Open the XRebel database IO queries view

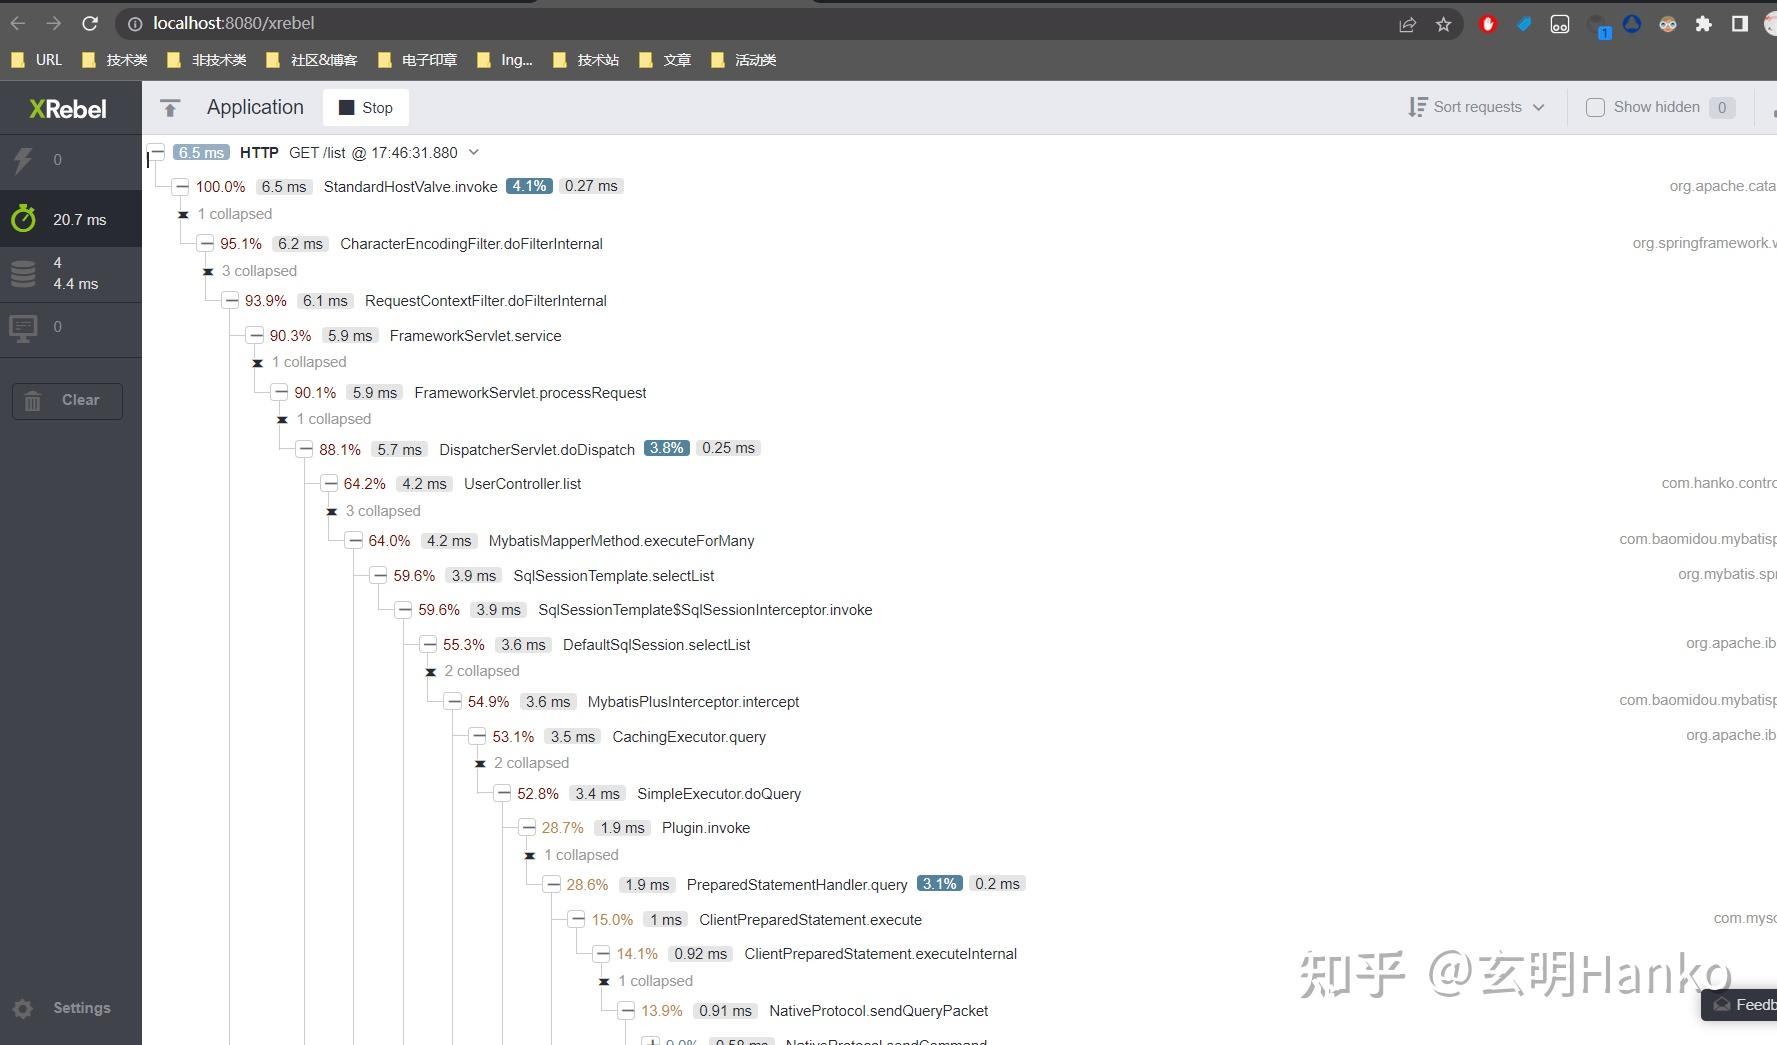point(70,273)
